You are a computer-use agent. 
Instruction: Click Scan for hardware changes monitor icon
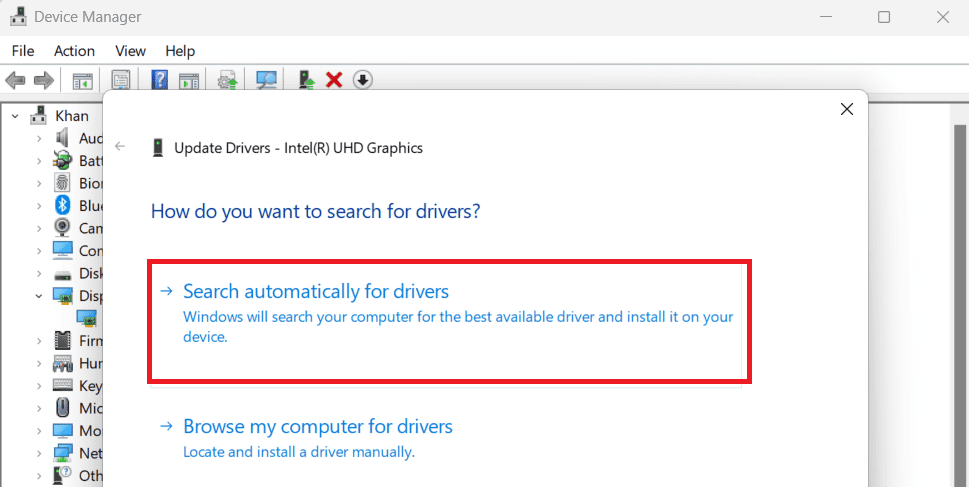click(x=266, y=80)
